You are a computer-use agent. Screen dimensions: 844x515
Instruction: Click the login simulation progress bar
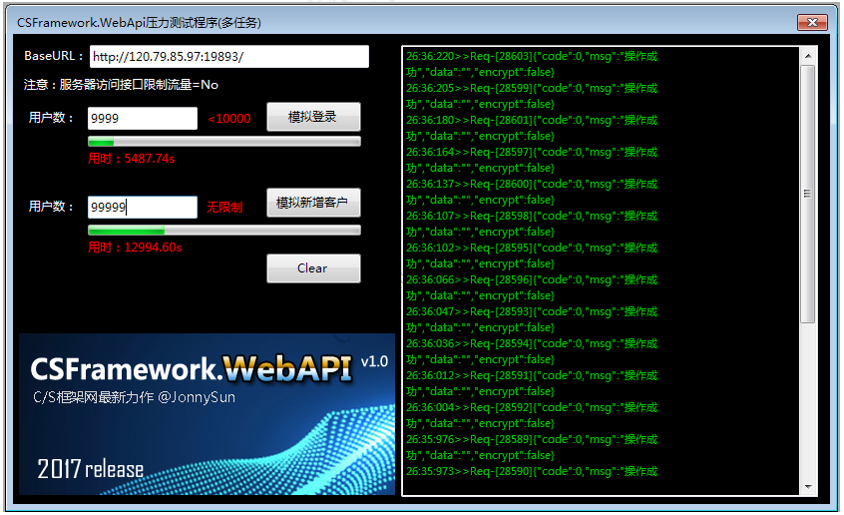(224, 142)
